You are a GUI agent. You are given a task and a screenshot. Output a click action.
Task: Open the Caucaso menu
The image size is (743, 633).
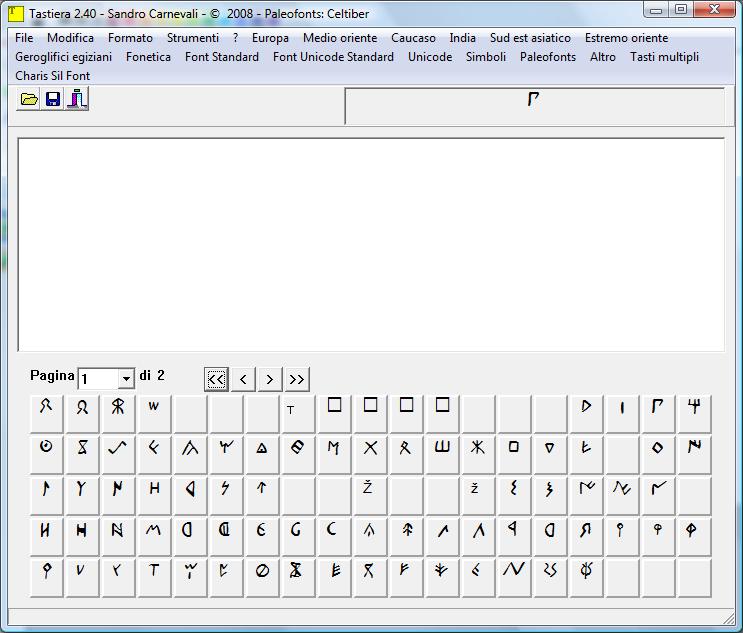click(413, 38)
